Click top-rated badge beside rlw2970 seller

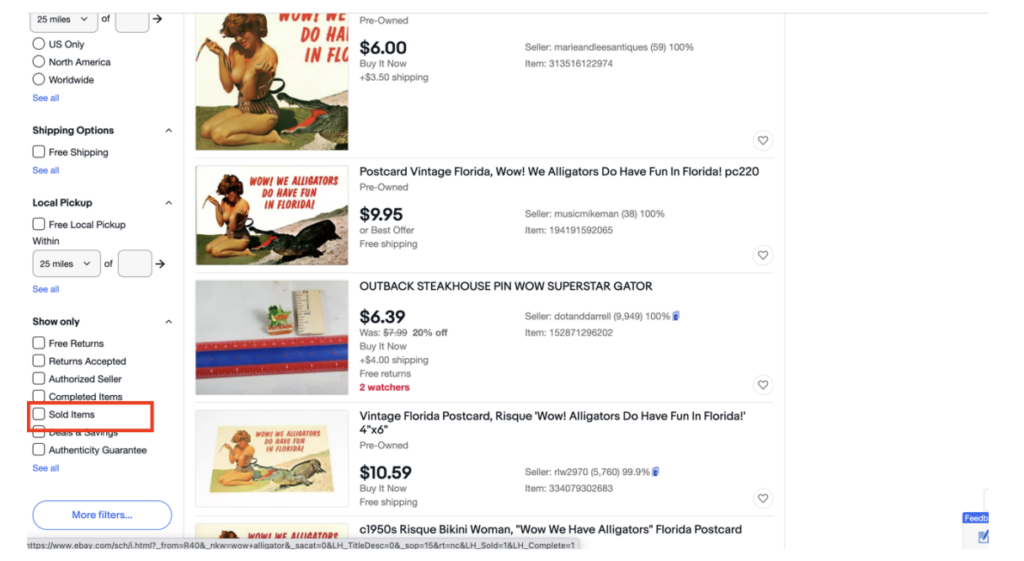pos(655,472)
